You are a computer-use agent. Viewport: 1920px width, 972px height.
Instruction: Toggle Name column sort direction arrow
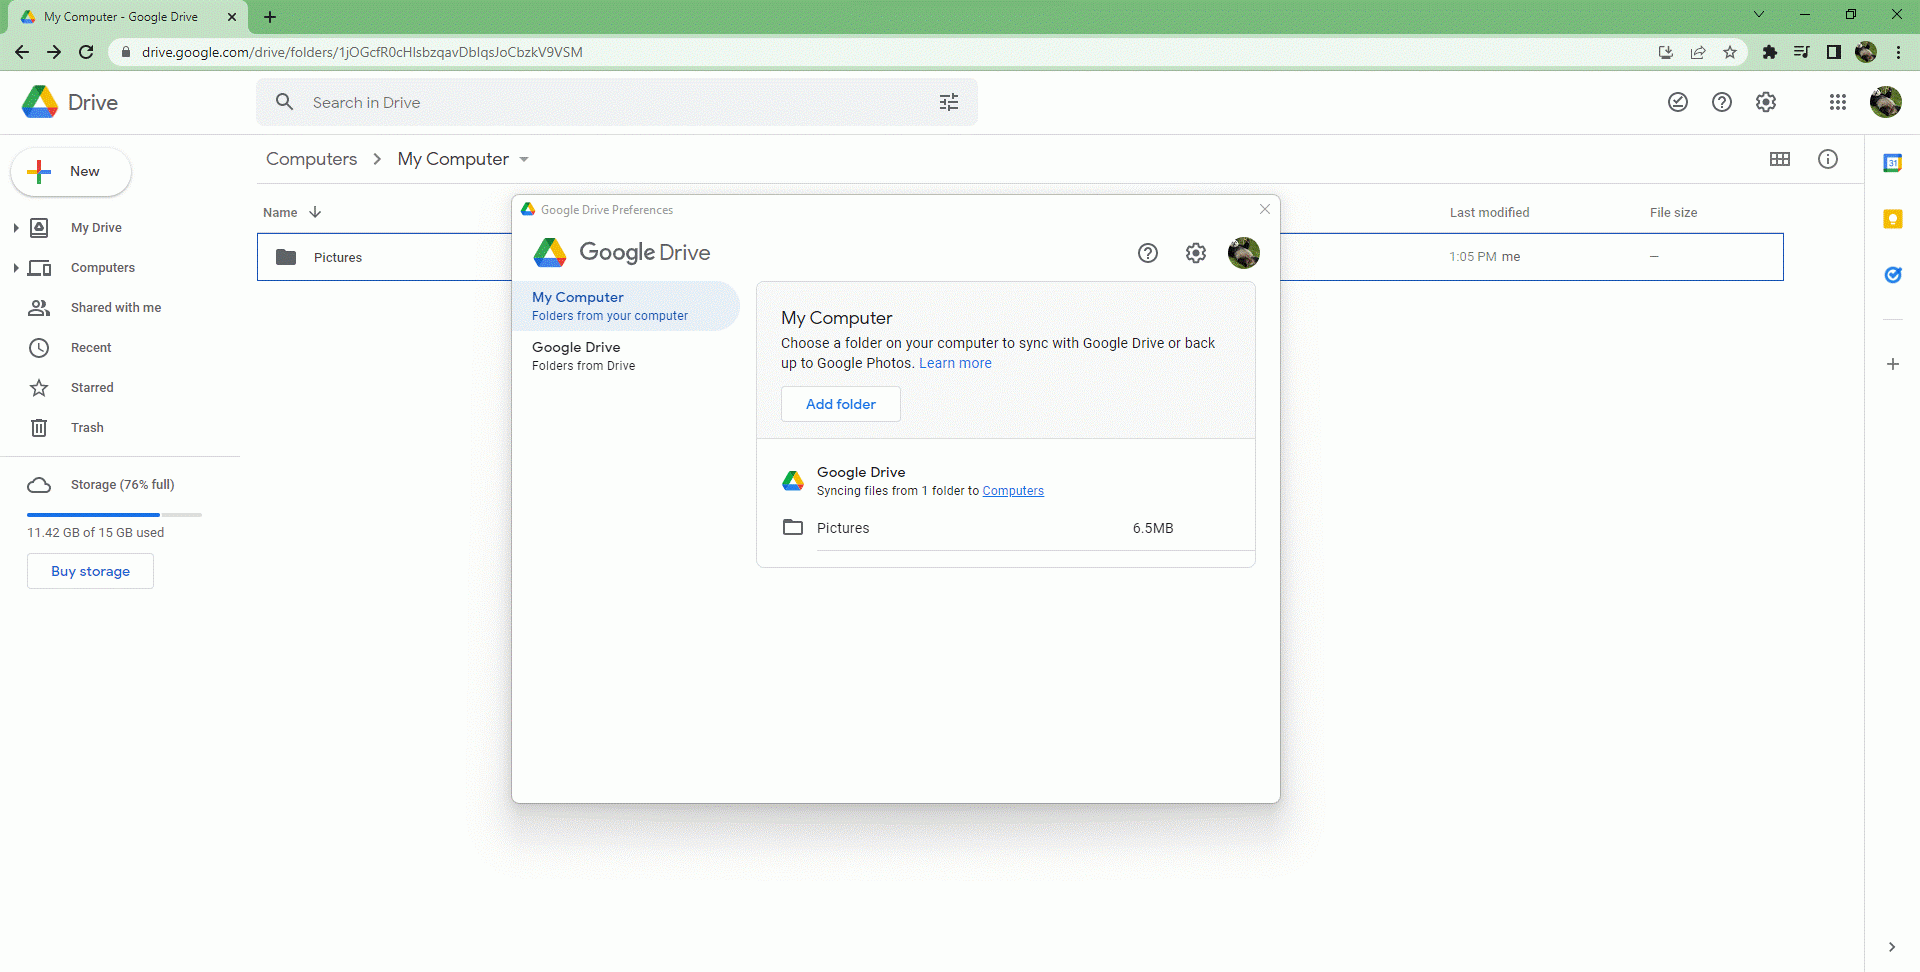315,212
